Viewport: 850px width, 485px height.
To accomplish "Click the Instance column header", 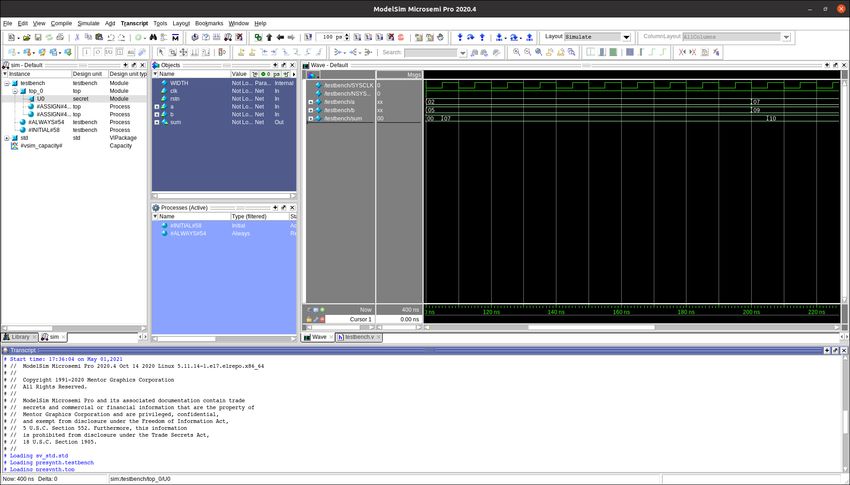I will tap(36, 74).
